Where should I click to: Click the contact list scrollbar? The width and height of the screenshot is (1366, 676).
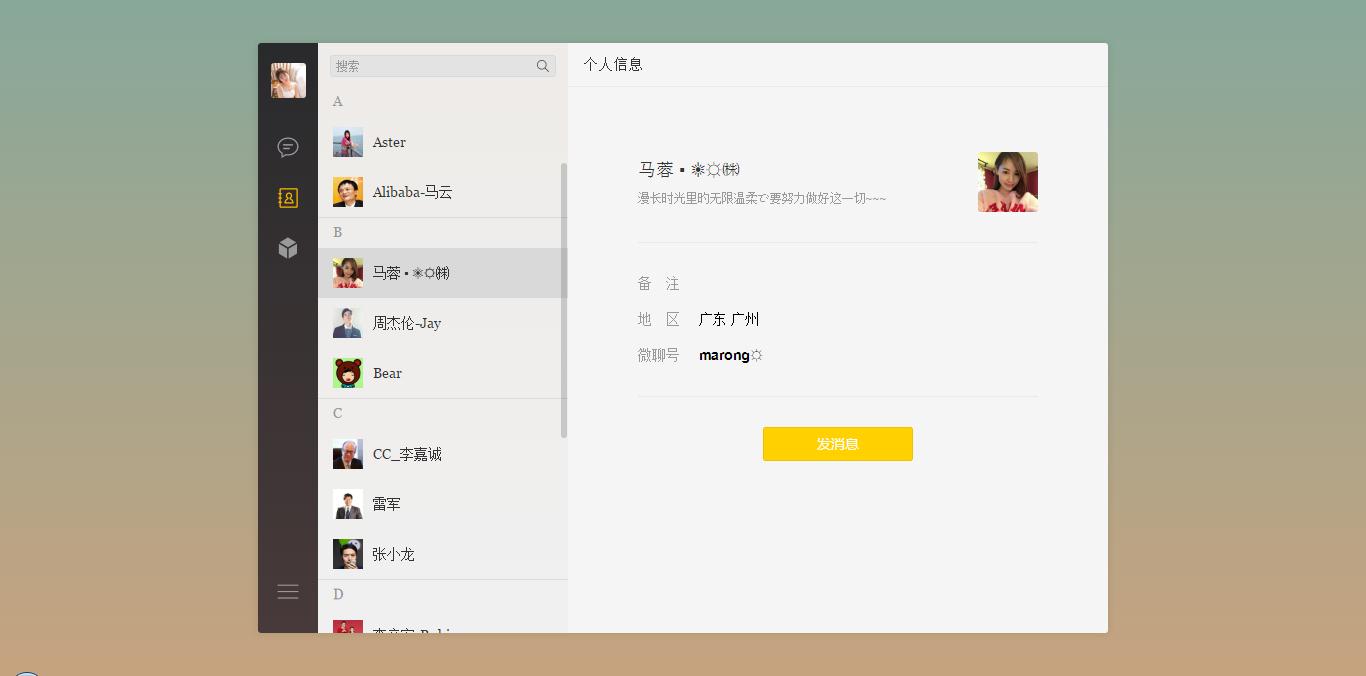point(564,300)
